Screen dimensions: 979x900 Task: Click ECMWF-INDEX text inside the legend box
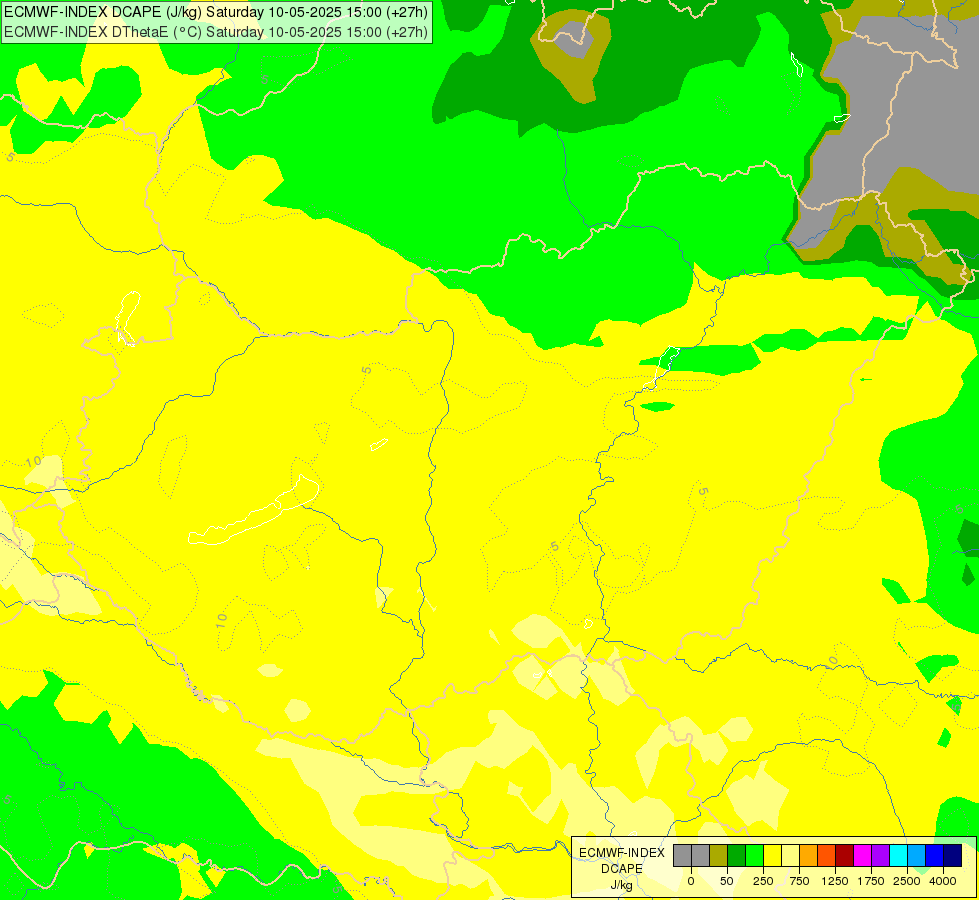coord(622,853)
